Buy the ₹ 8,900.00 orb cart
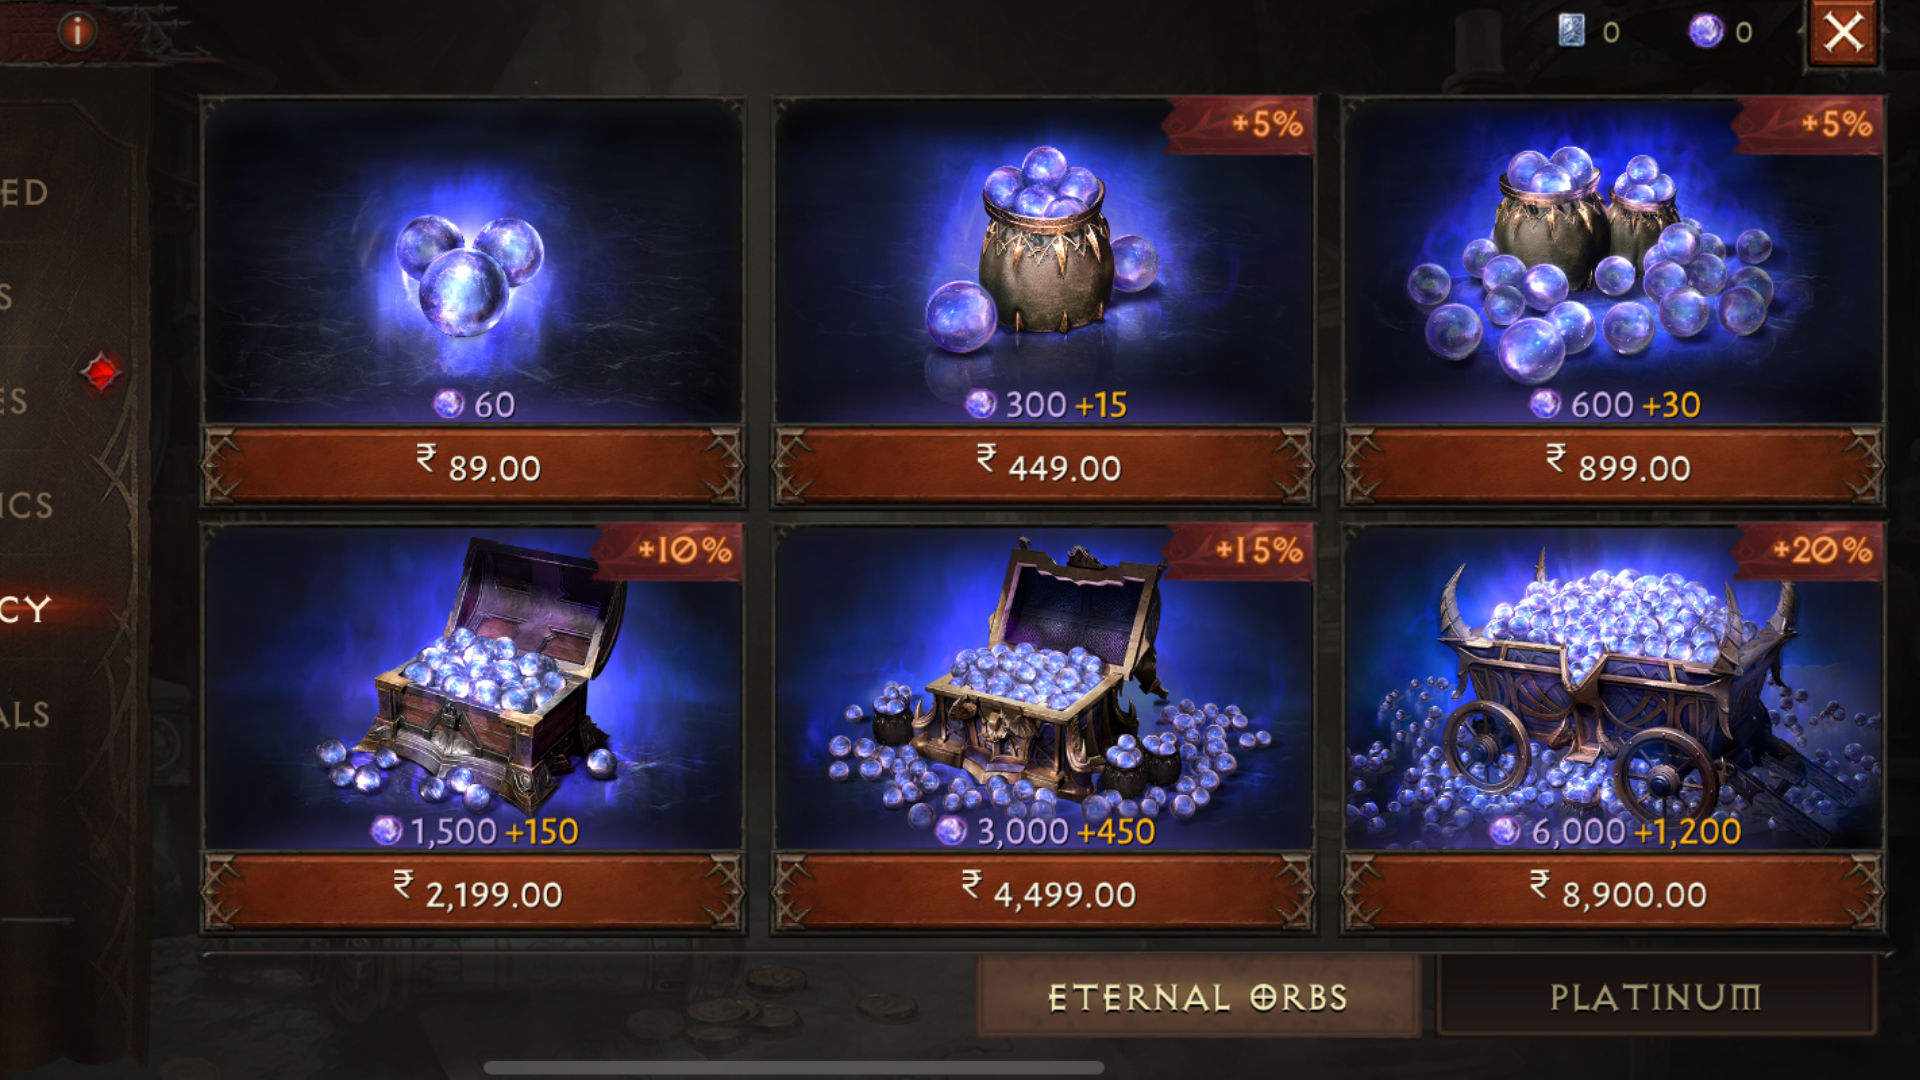 (x=1613, y=892)
